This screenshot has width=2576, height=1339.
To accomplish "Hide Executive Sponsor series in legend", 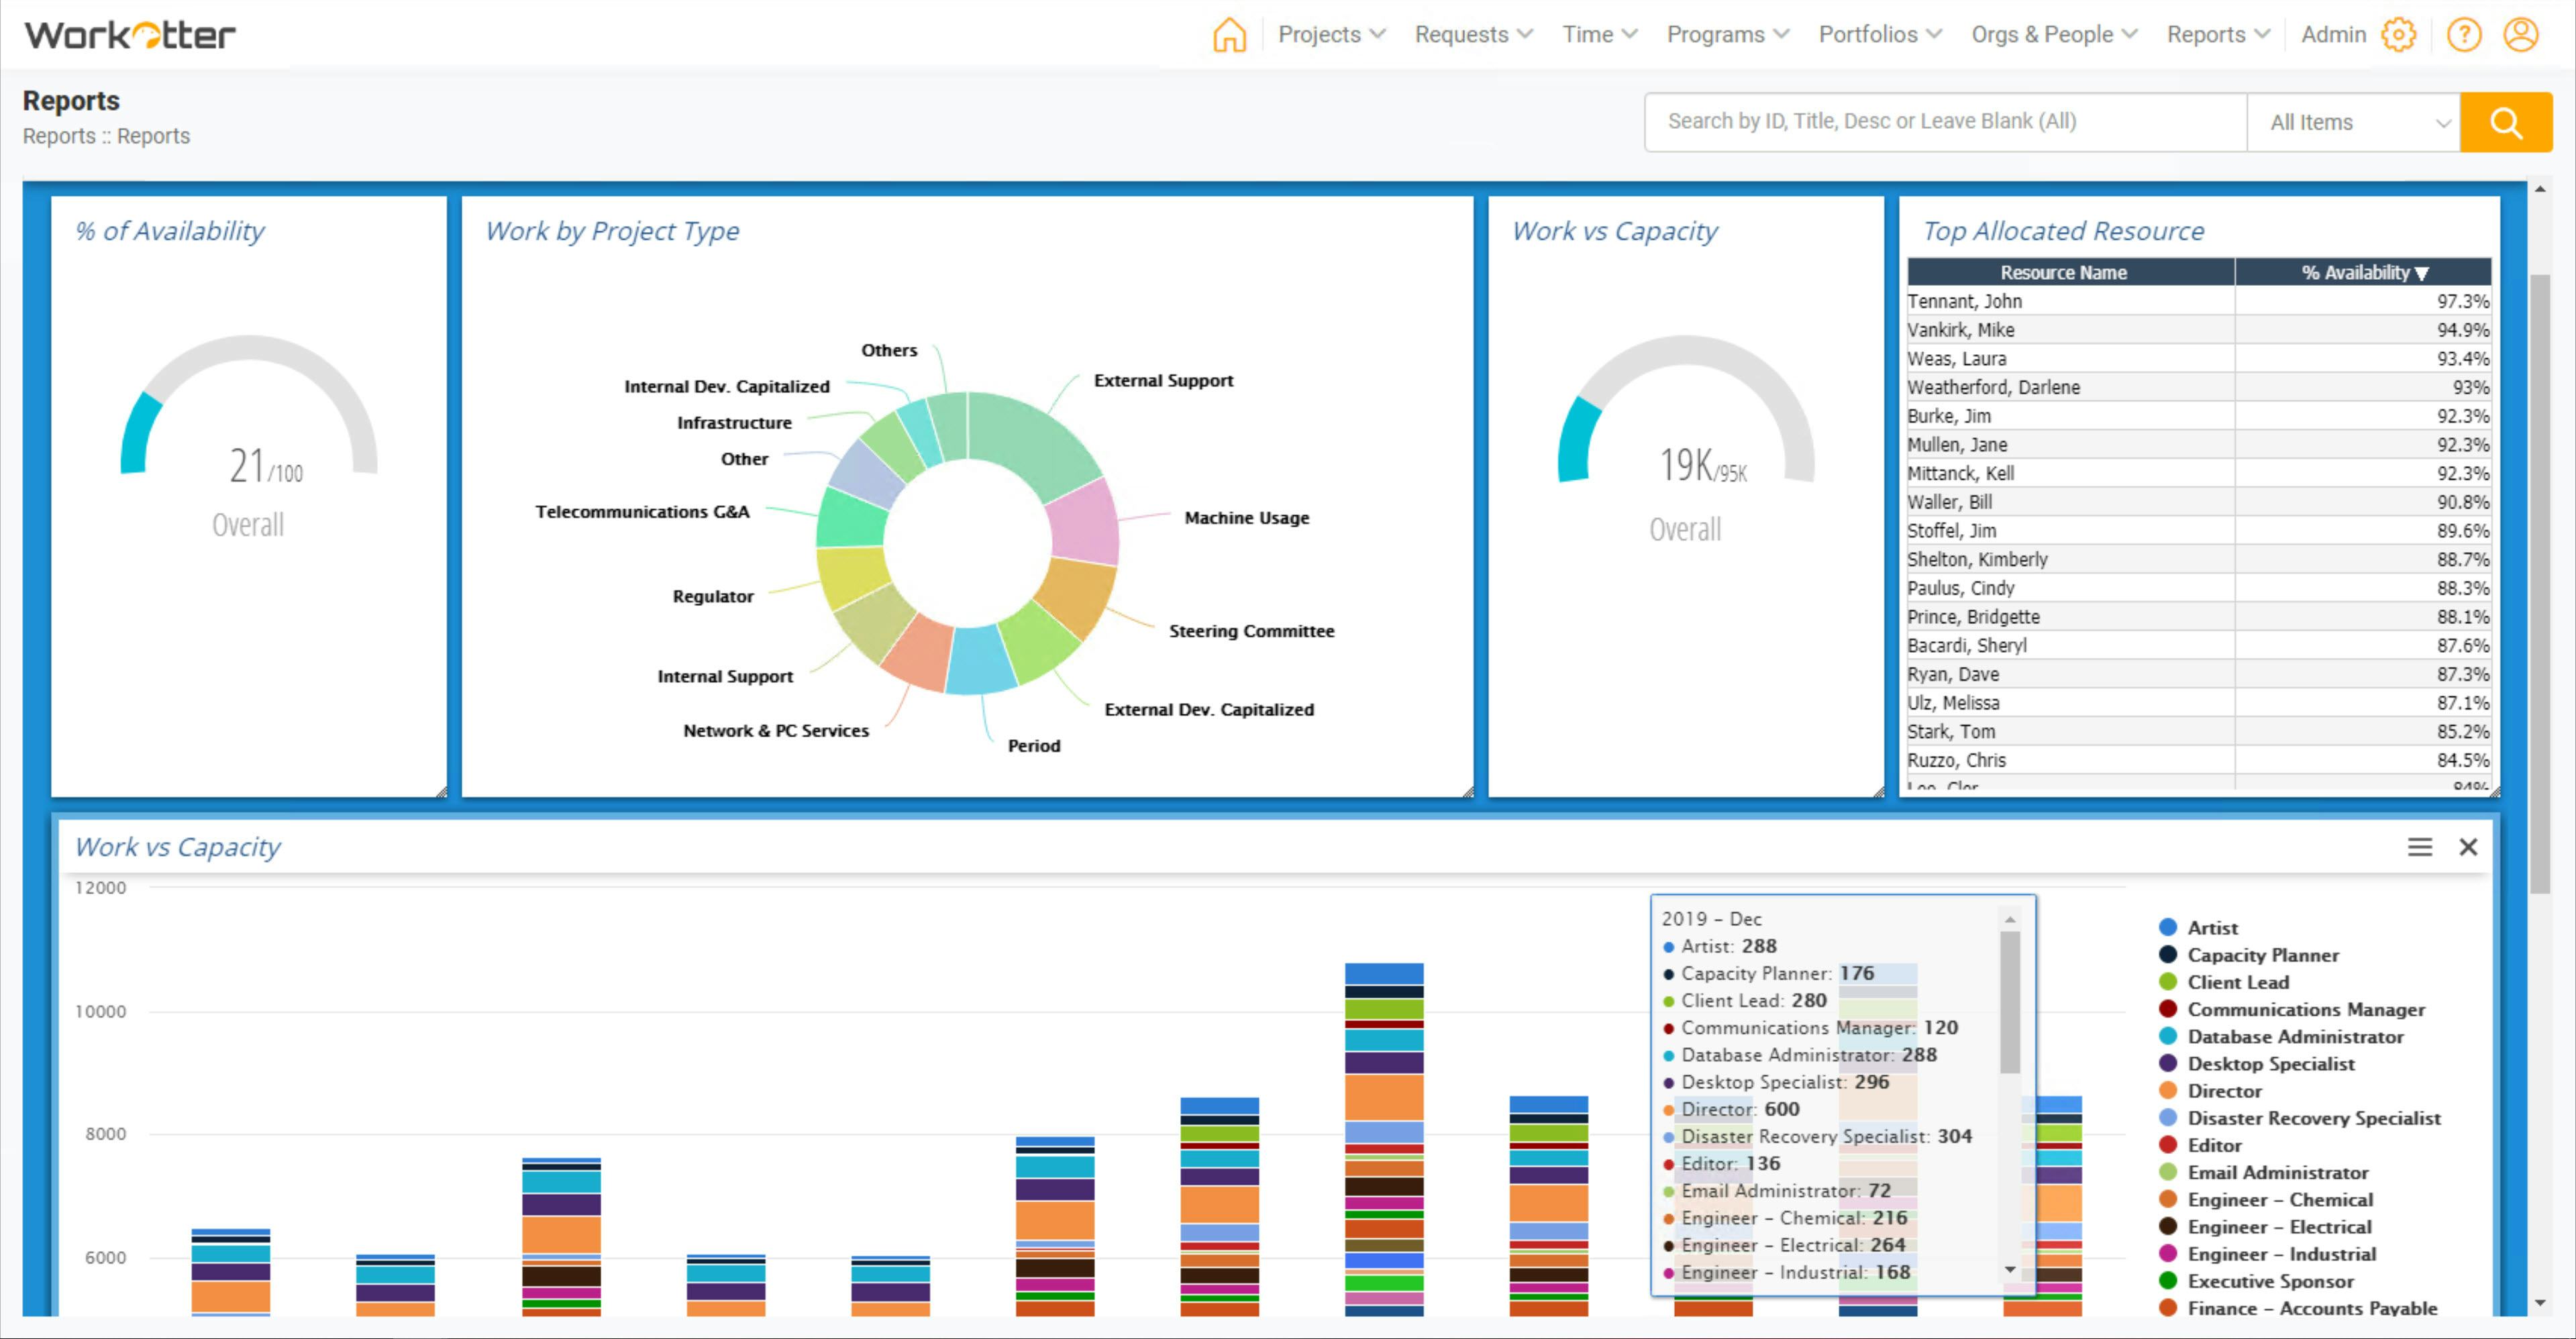I will tap(2269, 1281).
